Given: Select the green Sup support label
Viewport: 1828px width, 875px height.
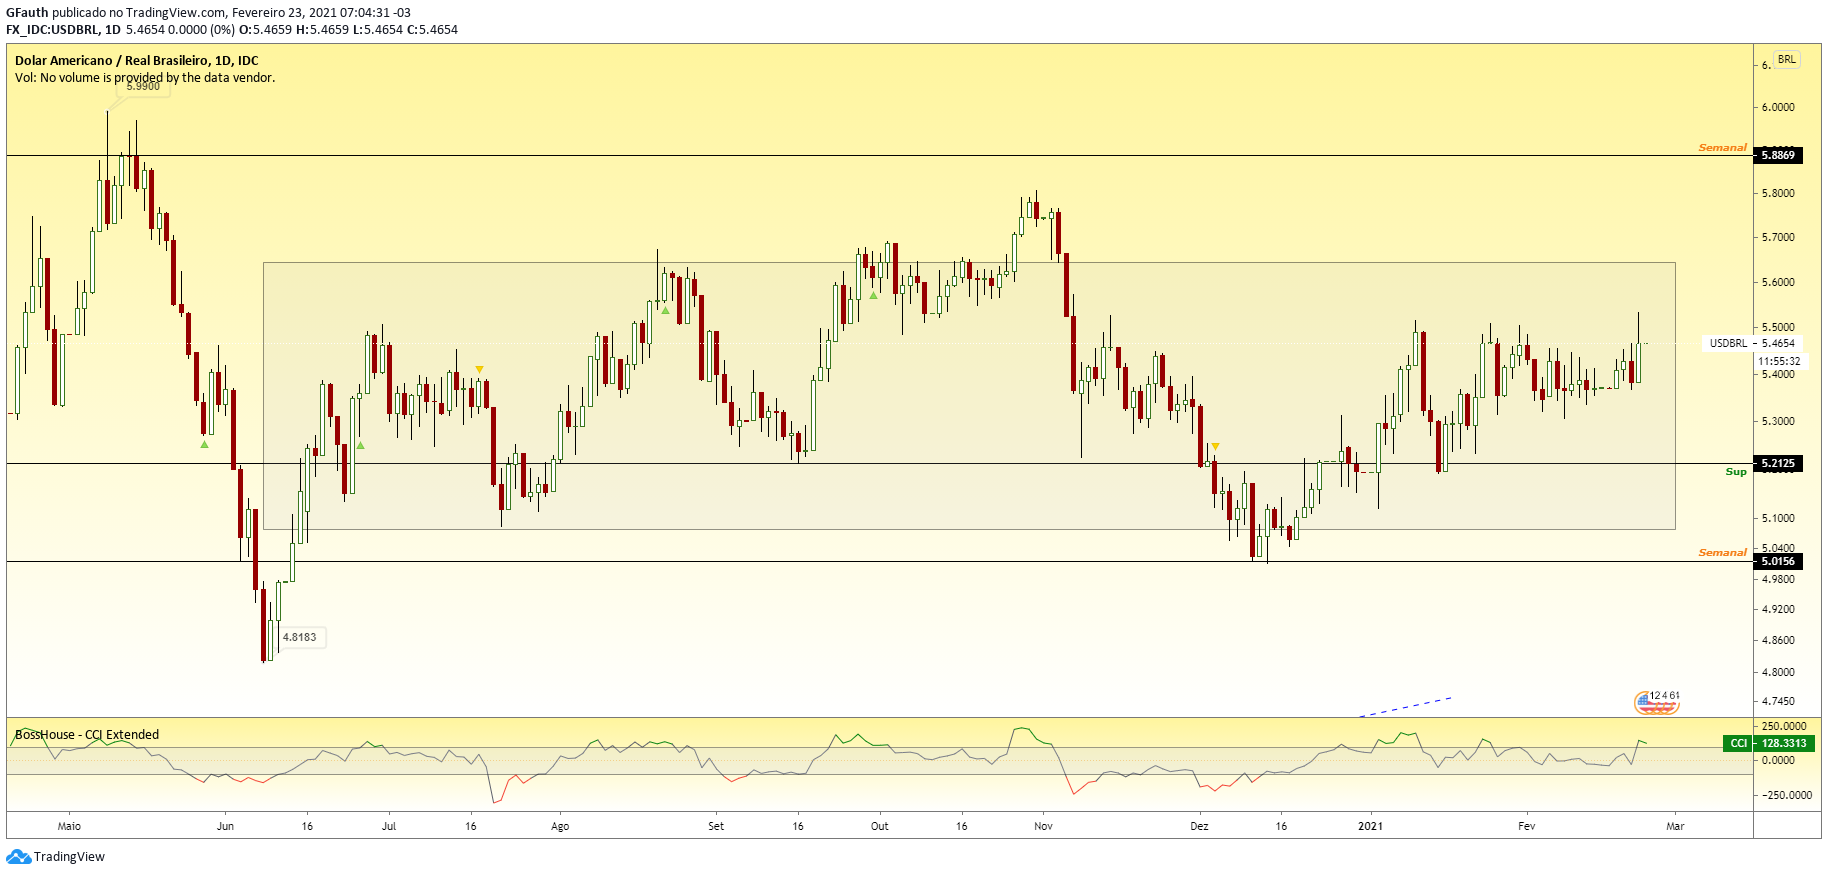Looking at the screenshot, I should click(x=1736, y=471).
